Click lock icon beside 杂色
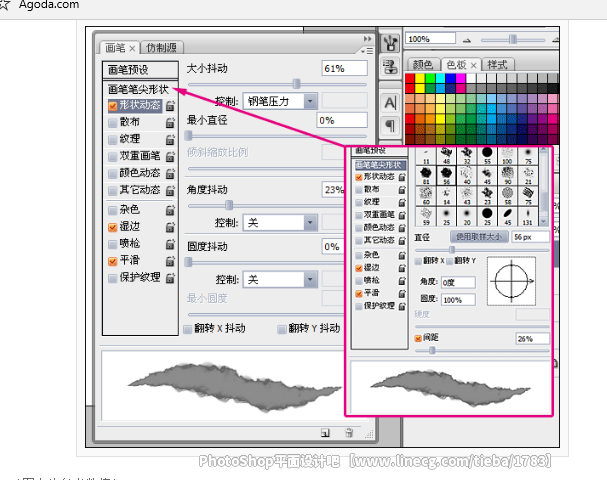 coord(170,210)
